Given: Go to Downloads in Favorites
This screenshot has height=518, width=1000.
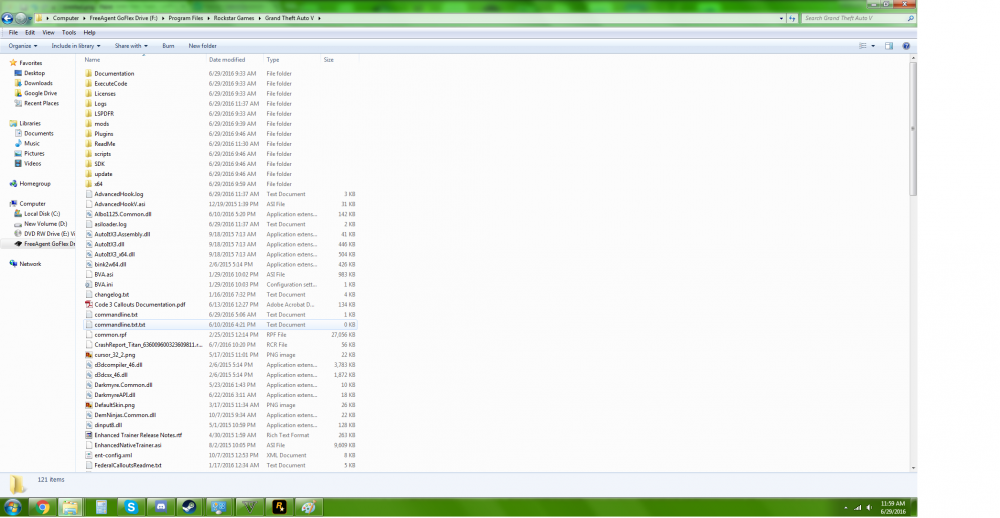Looking at the screenshot, I should point(38,83).
